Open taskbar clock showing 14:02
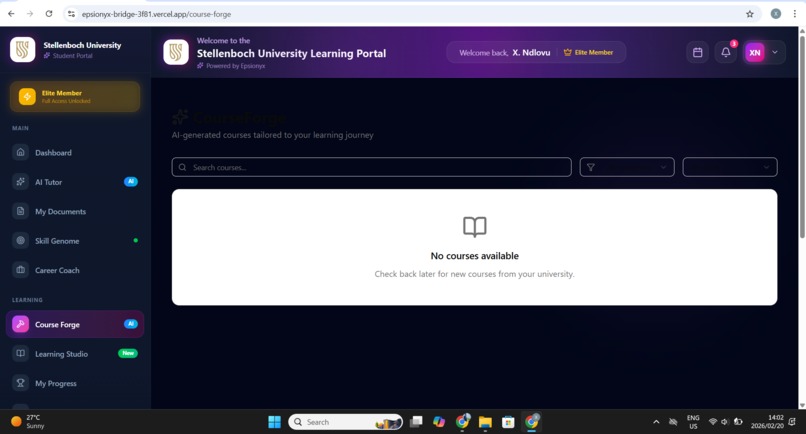This screenshot has width=806, height=434. tap(767, 422)
